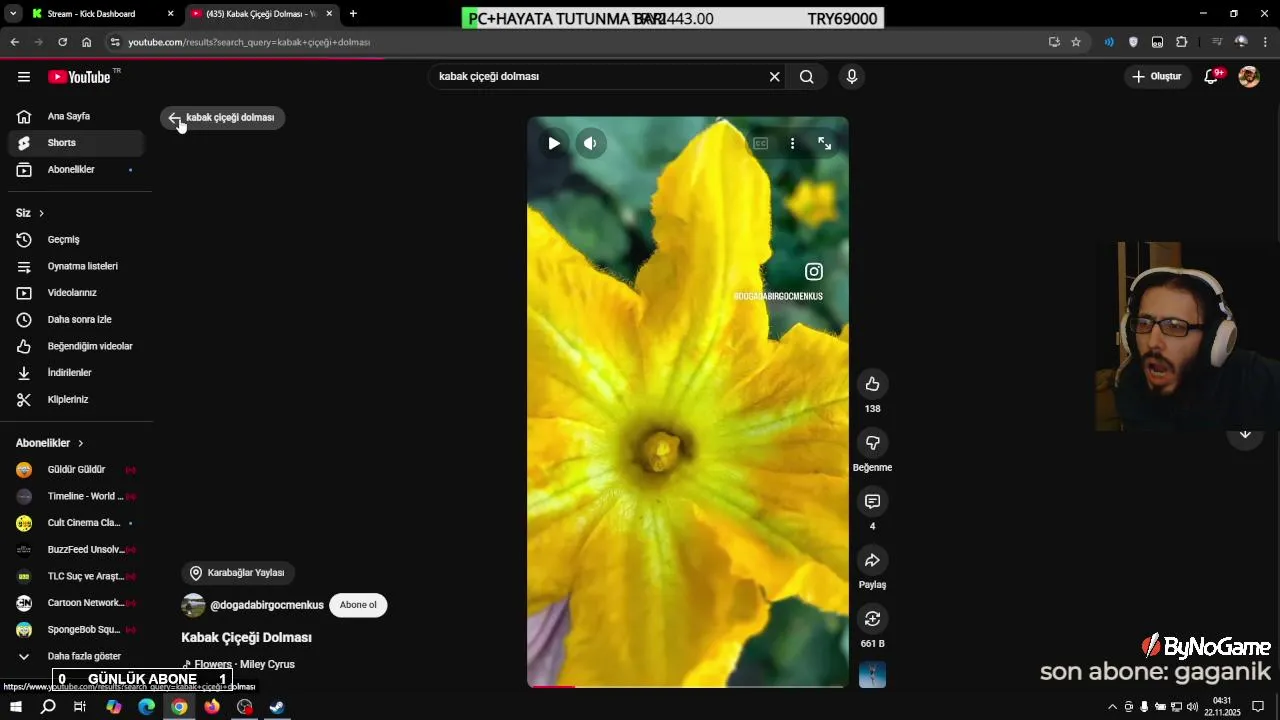
Task: Open BuzzFeed Unsolv... channel
Action: tap(76, 550)
